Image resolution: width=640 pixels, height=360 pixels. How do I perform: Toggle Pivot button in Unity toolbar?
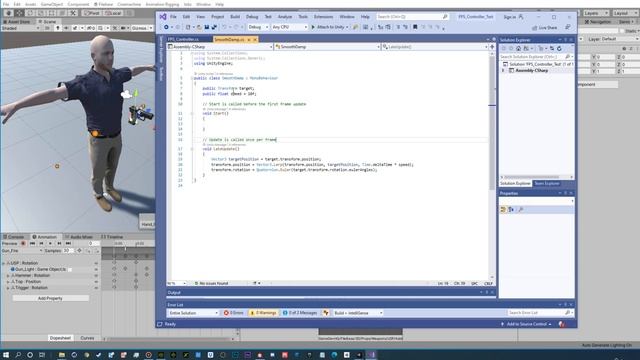[91, 13]
